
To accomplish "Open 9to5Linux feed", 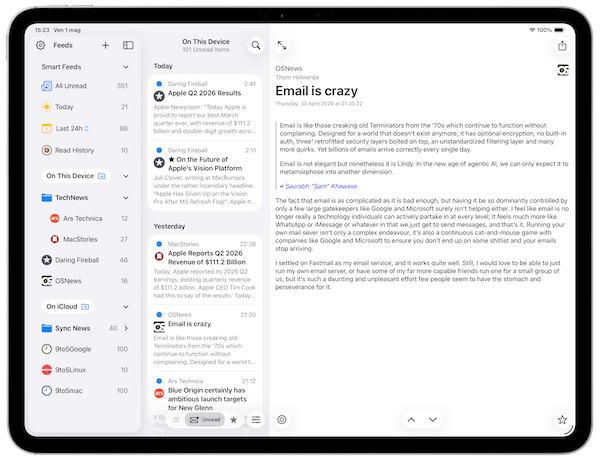I will 85,370.
